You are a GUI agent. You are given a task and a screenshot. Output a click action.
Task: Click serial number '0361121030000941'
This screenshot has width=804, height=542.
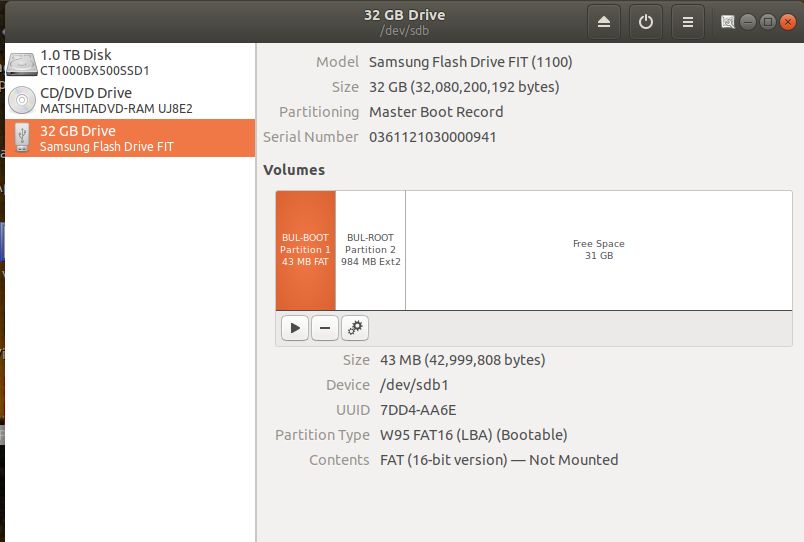(x=432, y=137)
